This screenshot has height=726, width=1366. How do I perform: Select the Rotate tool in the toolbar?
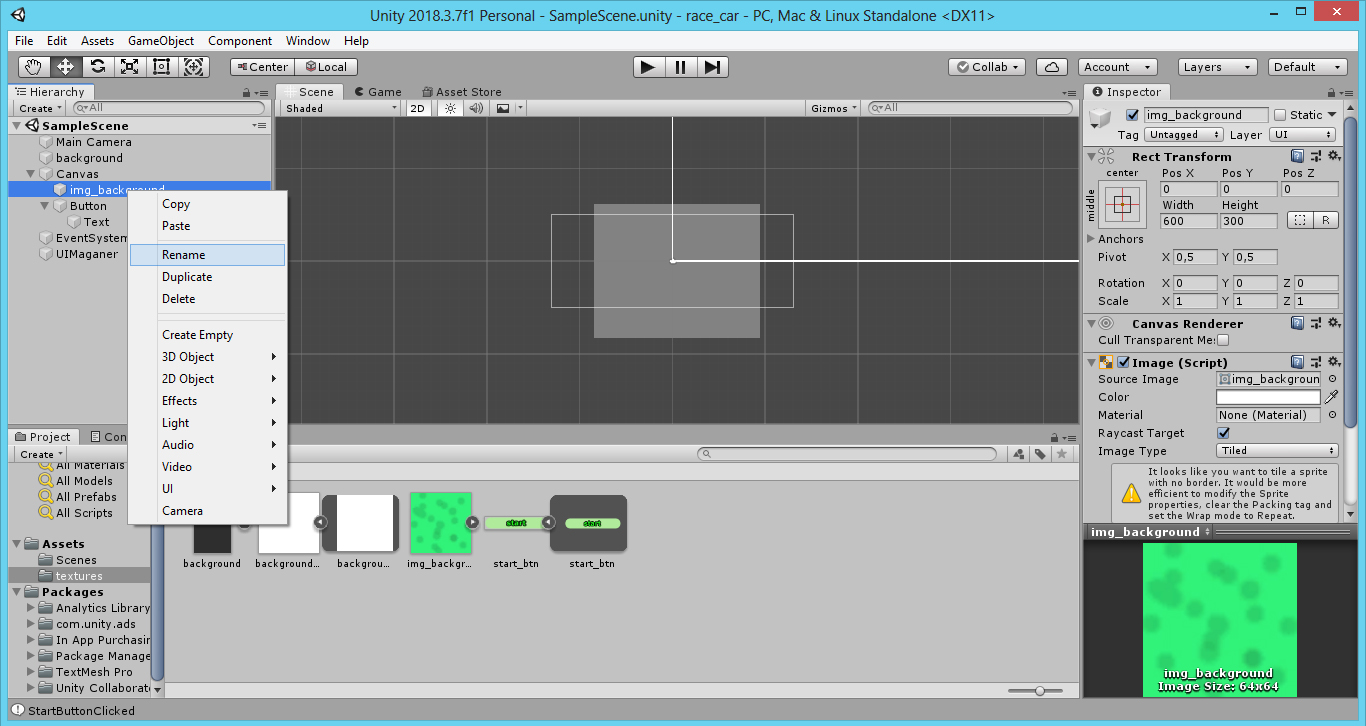(98, 67)
